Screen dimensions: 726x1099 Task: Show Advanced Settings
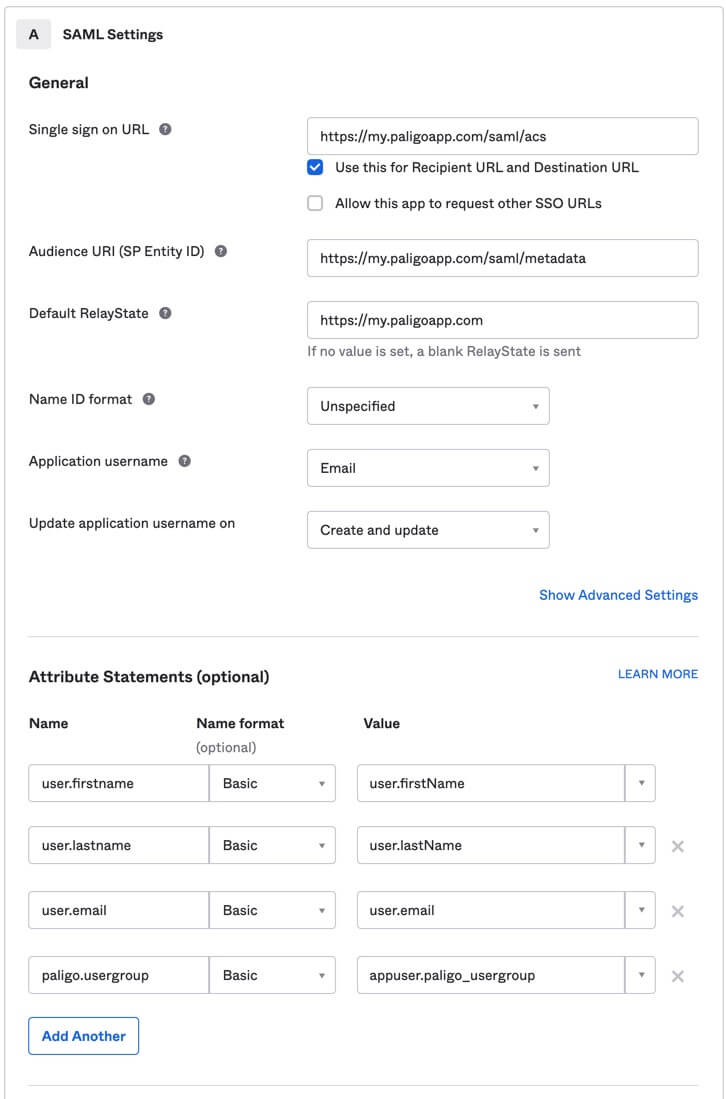(x=618, y=595)
